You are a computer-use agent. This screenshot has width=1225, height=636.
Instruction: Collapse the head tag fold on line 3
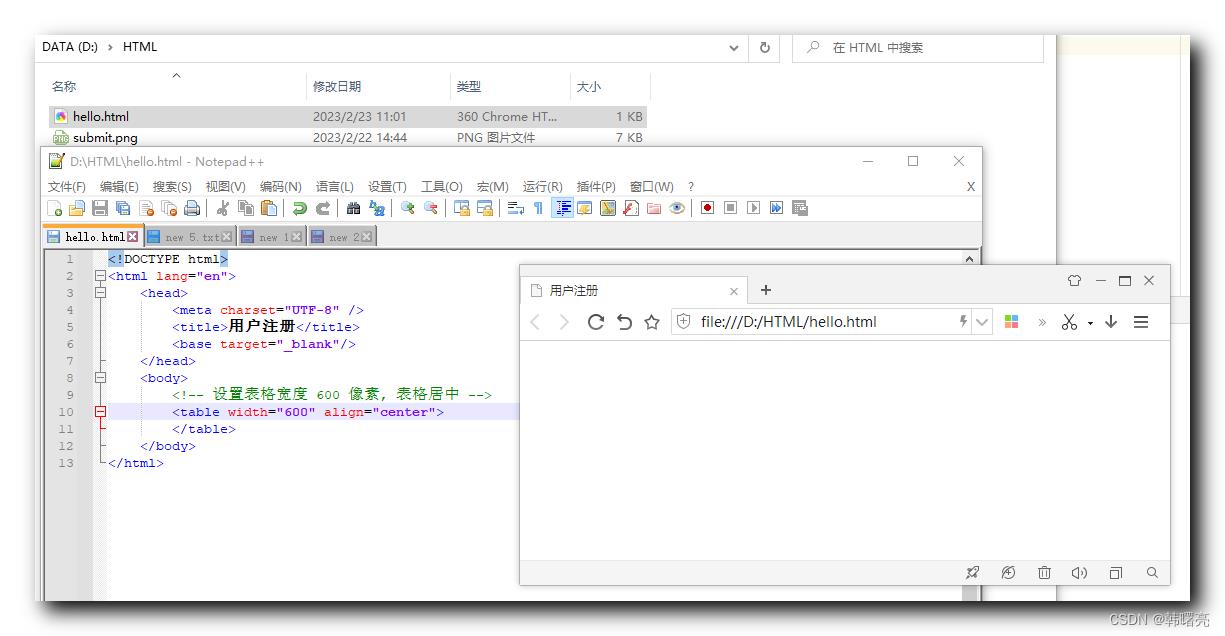point(100,293)
